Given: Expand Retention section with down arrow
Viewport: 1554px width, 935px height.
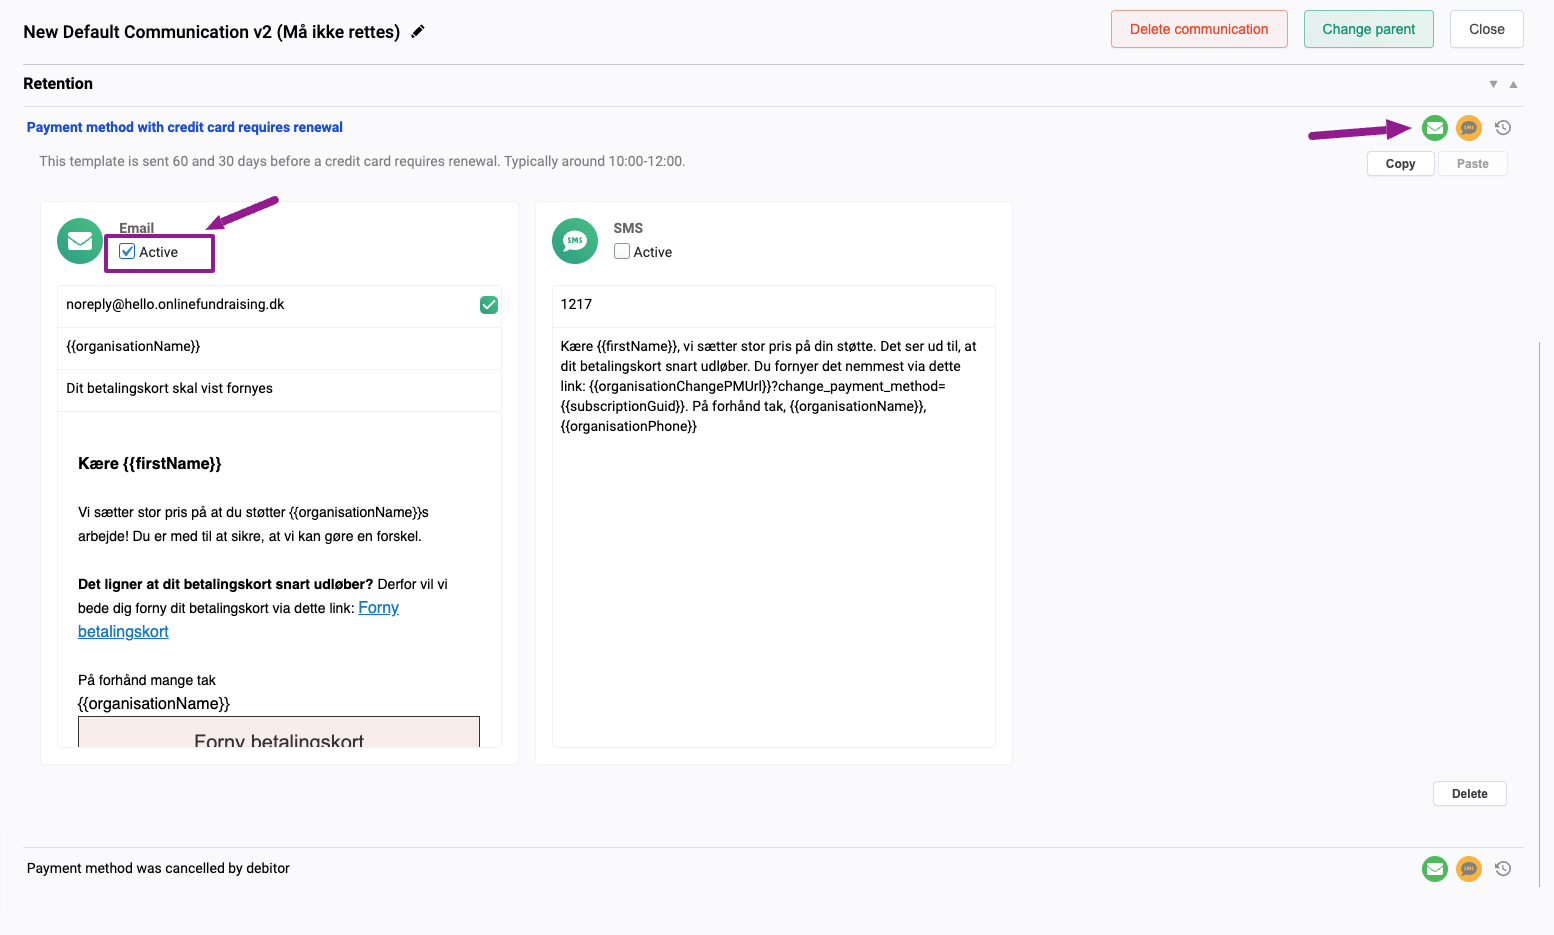Looking at the screenshot, I should click(x=1493, y=85).
